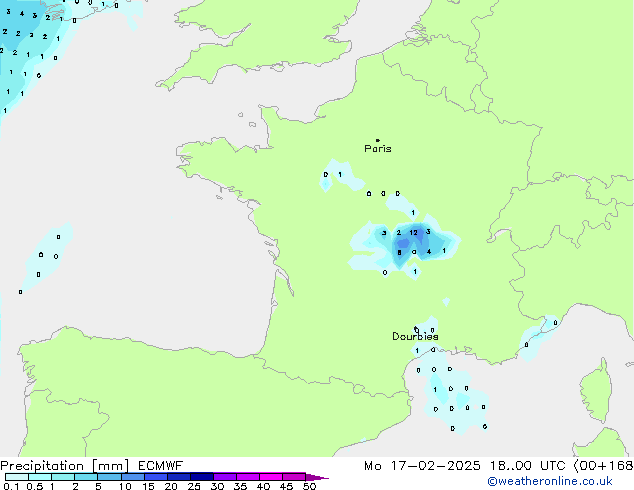The image size is (634, 490).
Task: Click the 'Mo 17-02-2025 18.00 UTC' timestamp
Action: 465,466
